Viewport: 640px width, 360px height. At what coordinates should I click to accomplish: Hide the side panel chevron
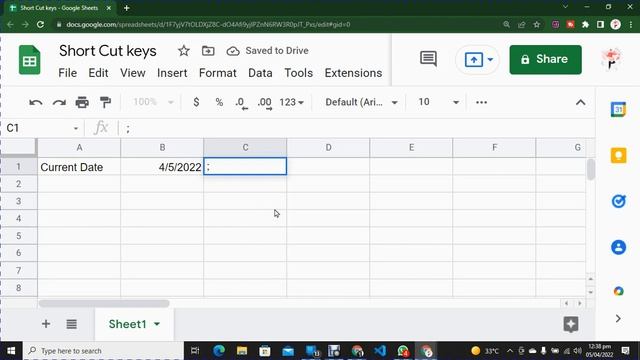coord(618,318)
